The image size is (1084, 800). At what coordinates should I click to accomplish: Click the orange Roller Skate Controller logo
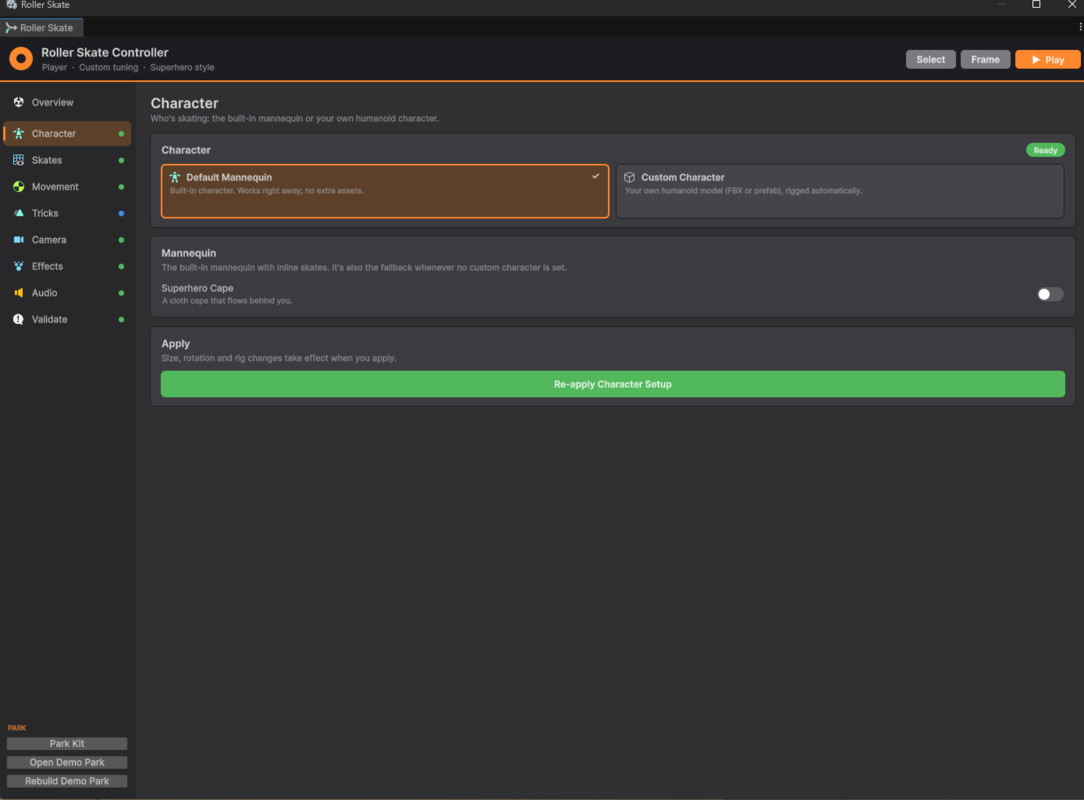(21, 59)
